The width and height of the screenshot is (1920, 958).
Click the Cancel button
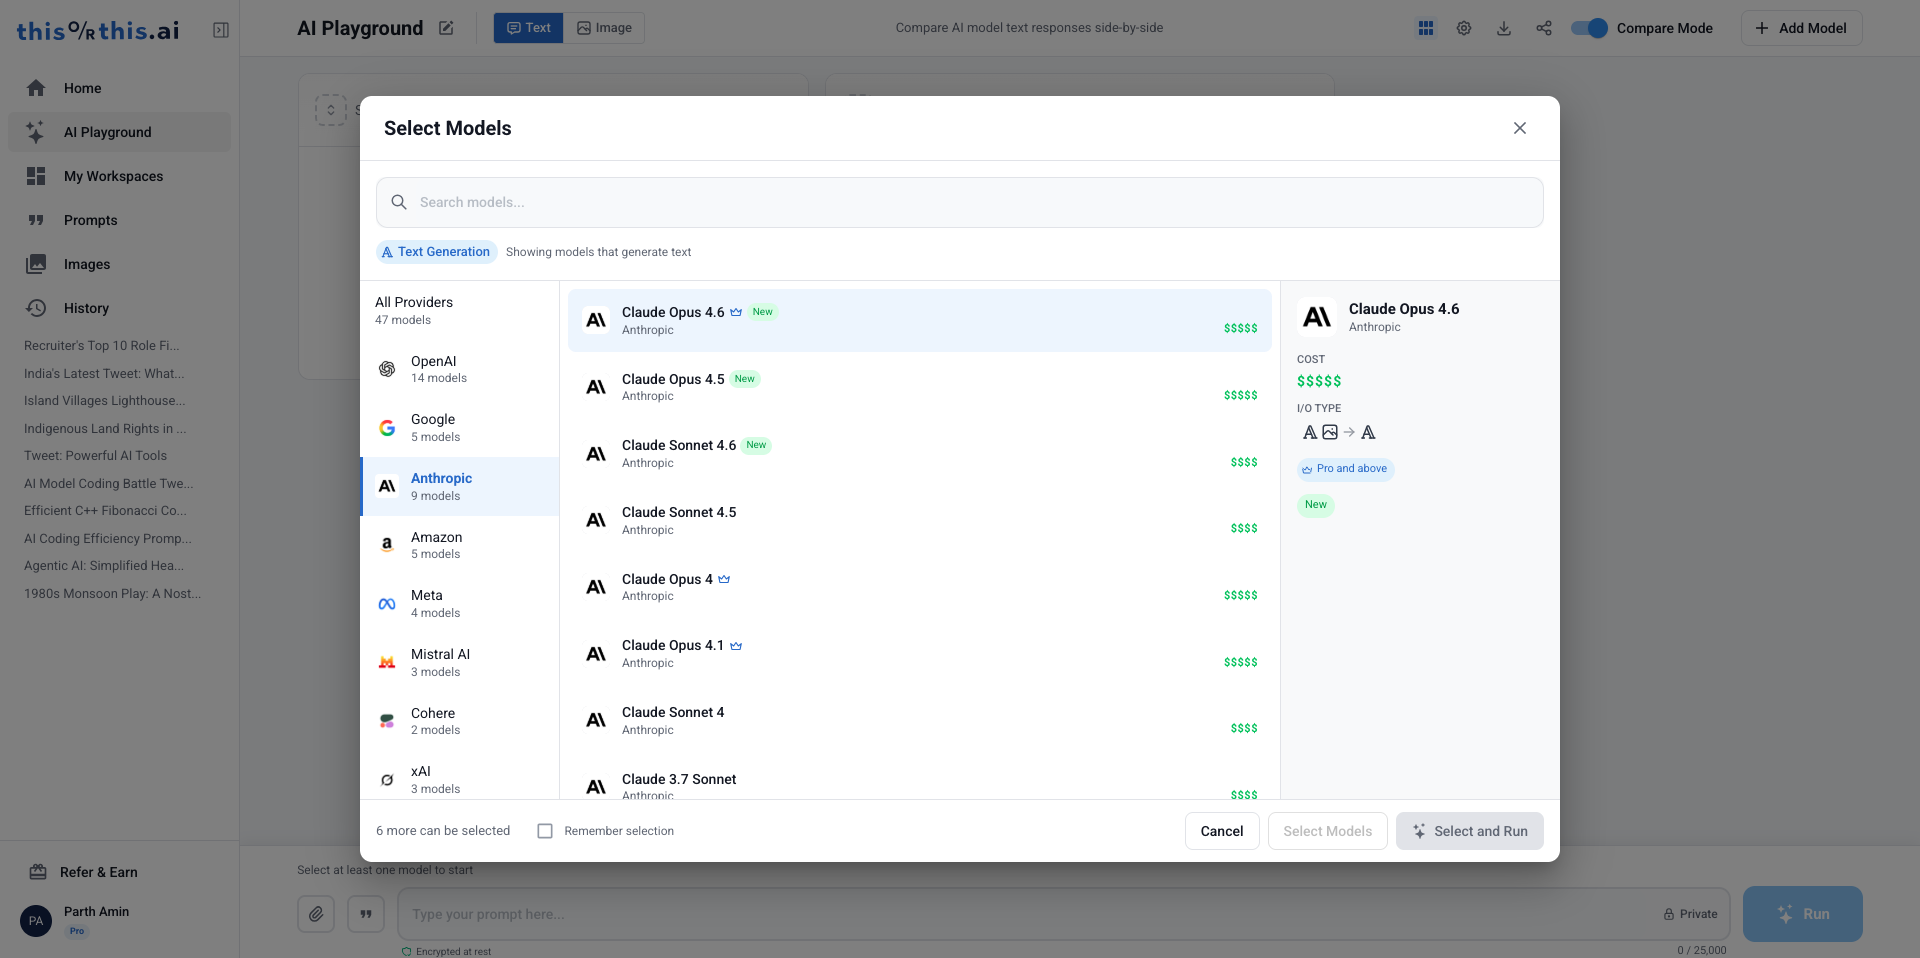point(1222,831)
